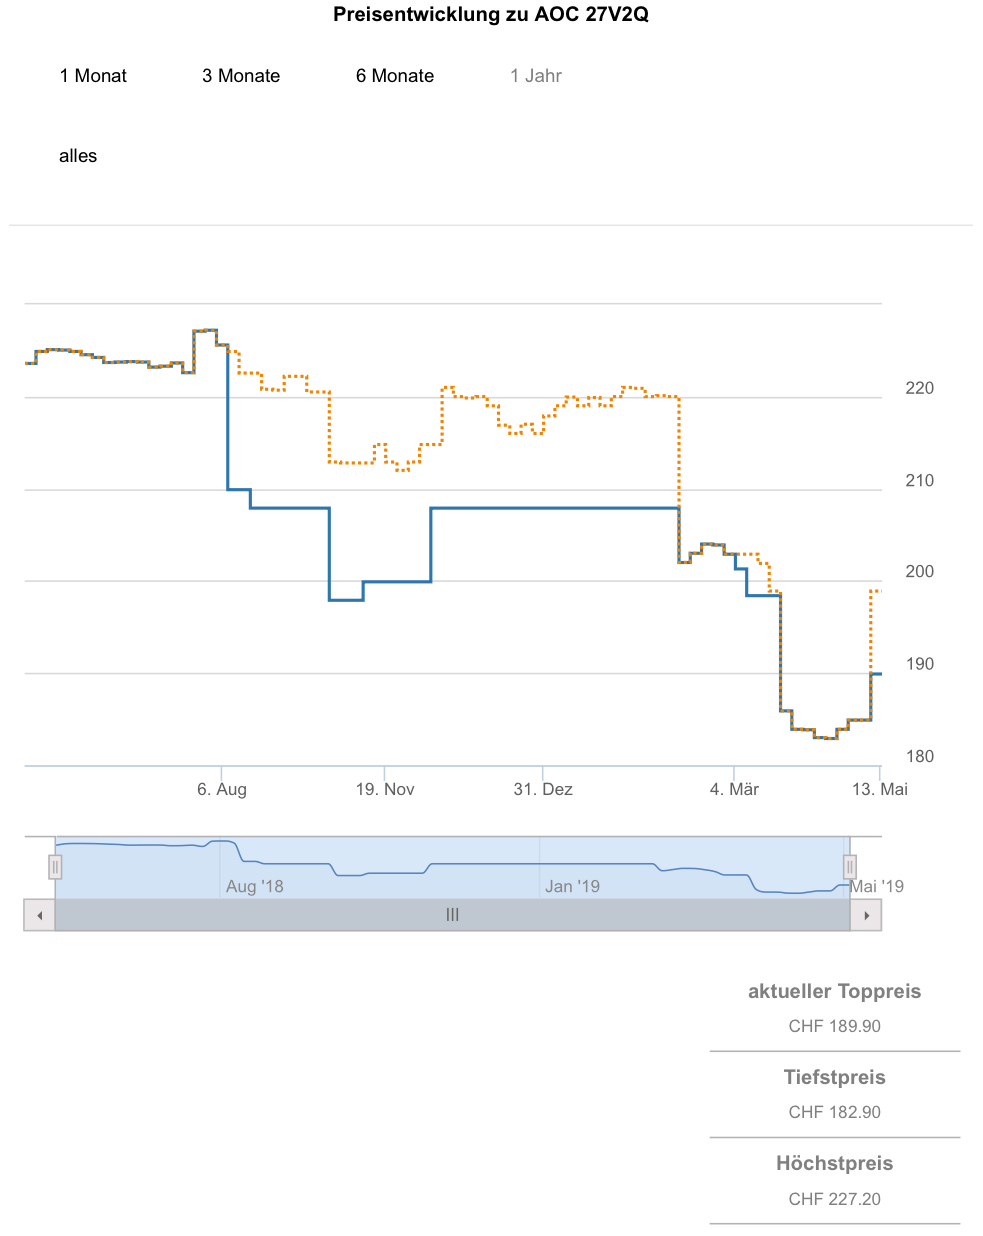Image resolution: width=983 pixels, height=1236 pixels.
Task: Select the 1 Monat range
Action: [93, 76]
